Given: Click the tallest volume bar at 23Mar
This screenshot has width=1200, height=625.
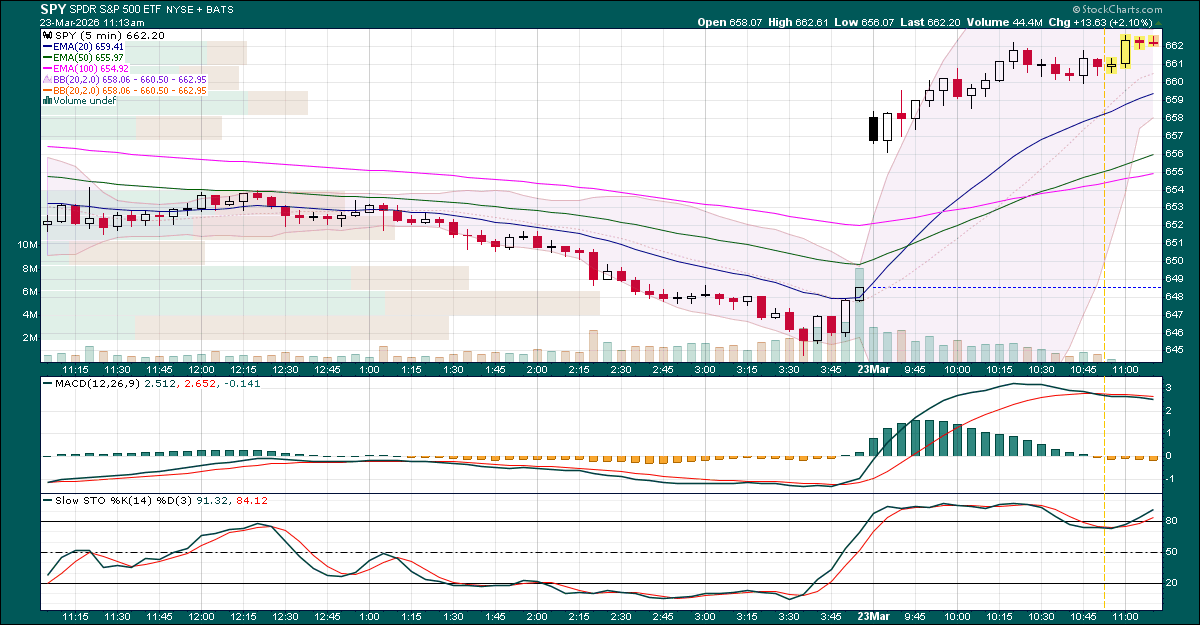Looking at the screenshot, I should click(859, 314).
